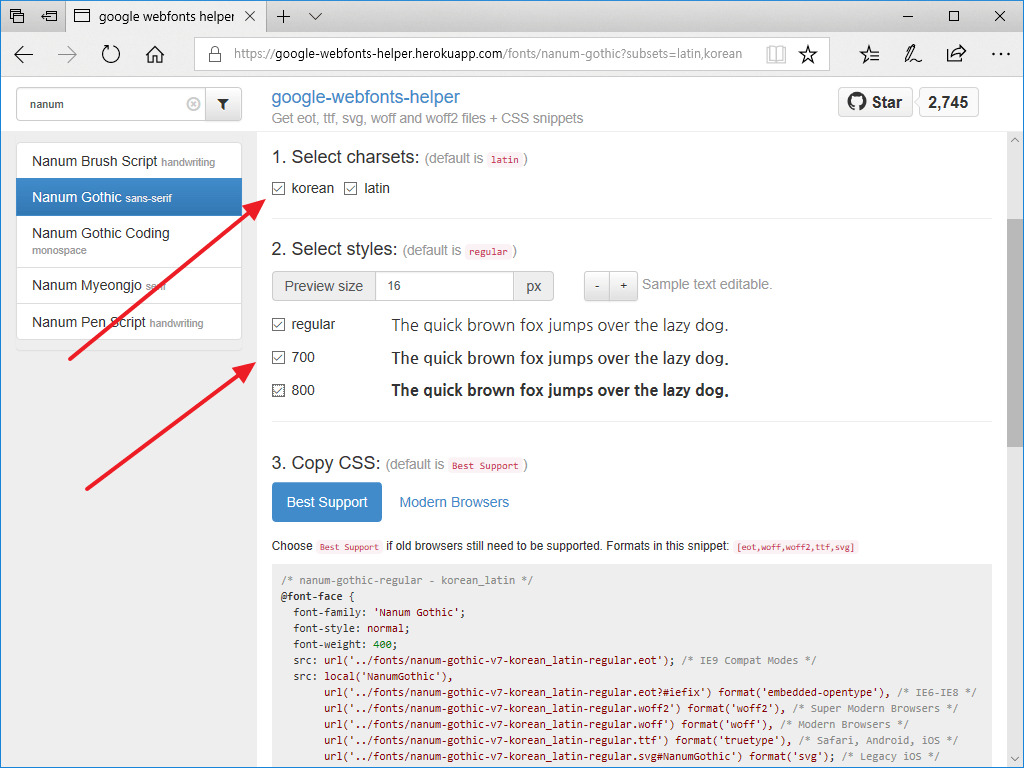Click the nanum-gothic-regular CSS comment line
Screen dimensions: 1024x768
pos(407,580)
